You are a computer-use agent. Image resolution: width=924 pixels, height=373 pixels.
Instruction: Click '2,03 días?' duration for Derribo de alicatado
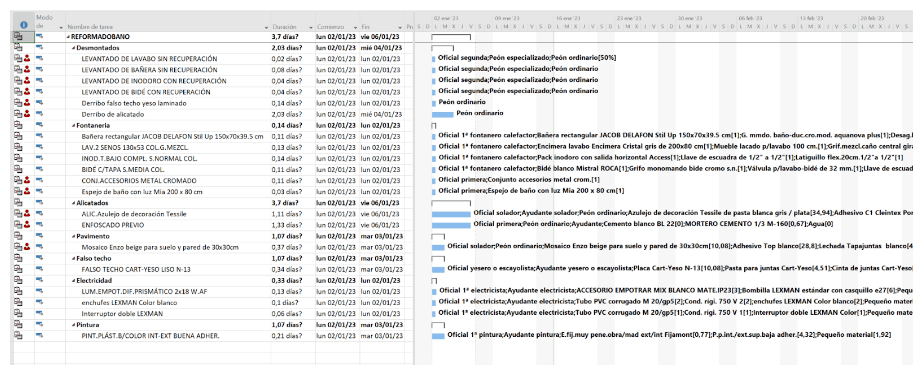pyautogui.click(x=287, y=114)
